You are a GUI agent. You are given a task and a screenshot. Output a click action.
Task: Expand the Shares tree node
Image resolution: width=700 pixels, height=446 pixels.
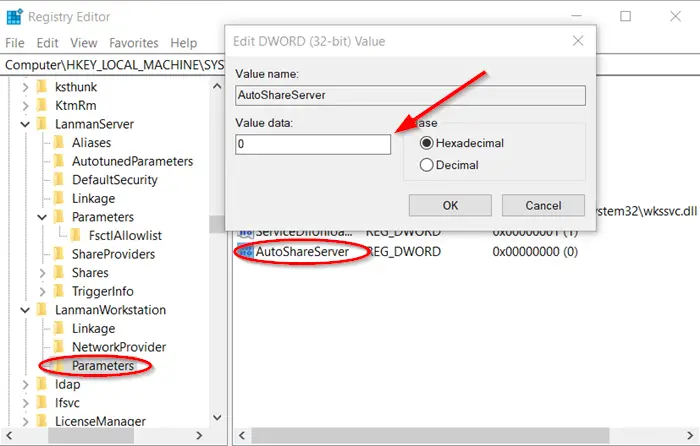tap(42, 273)
